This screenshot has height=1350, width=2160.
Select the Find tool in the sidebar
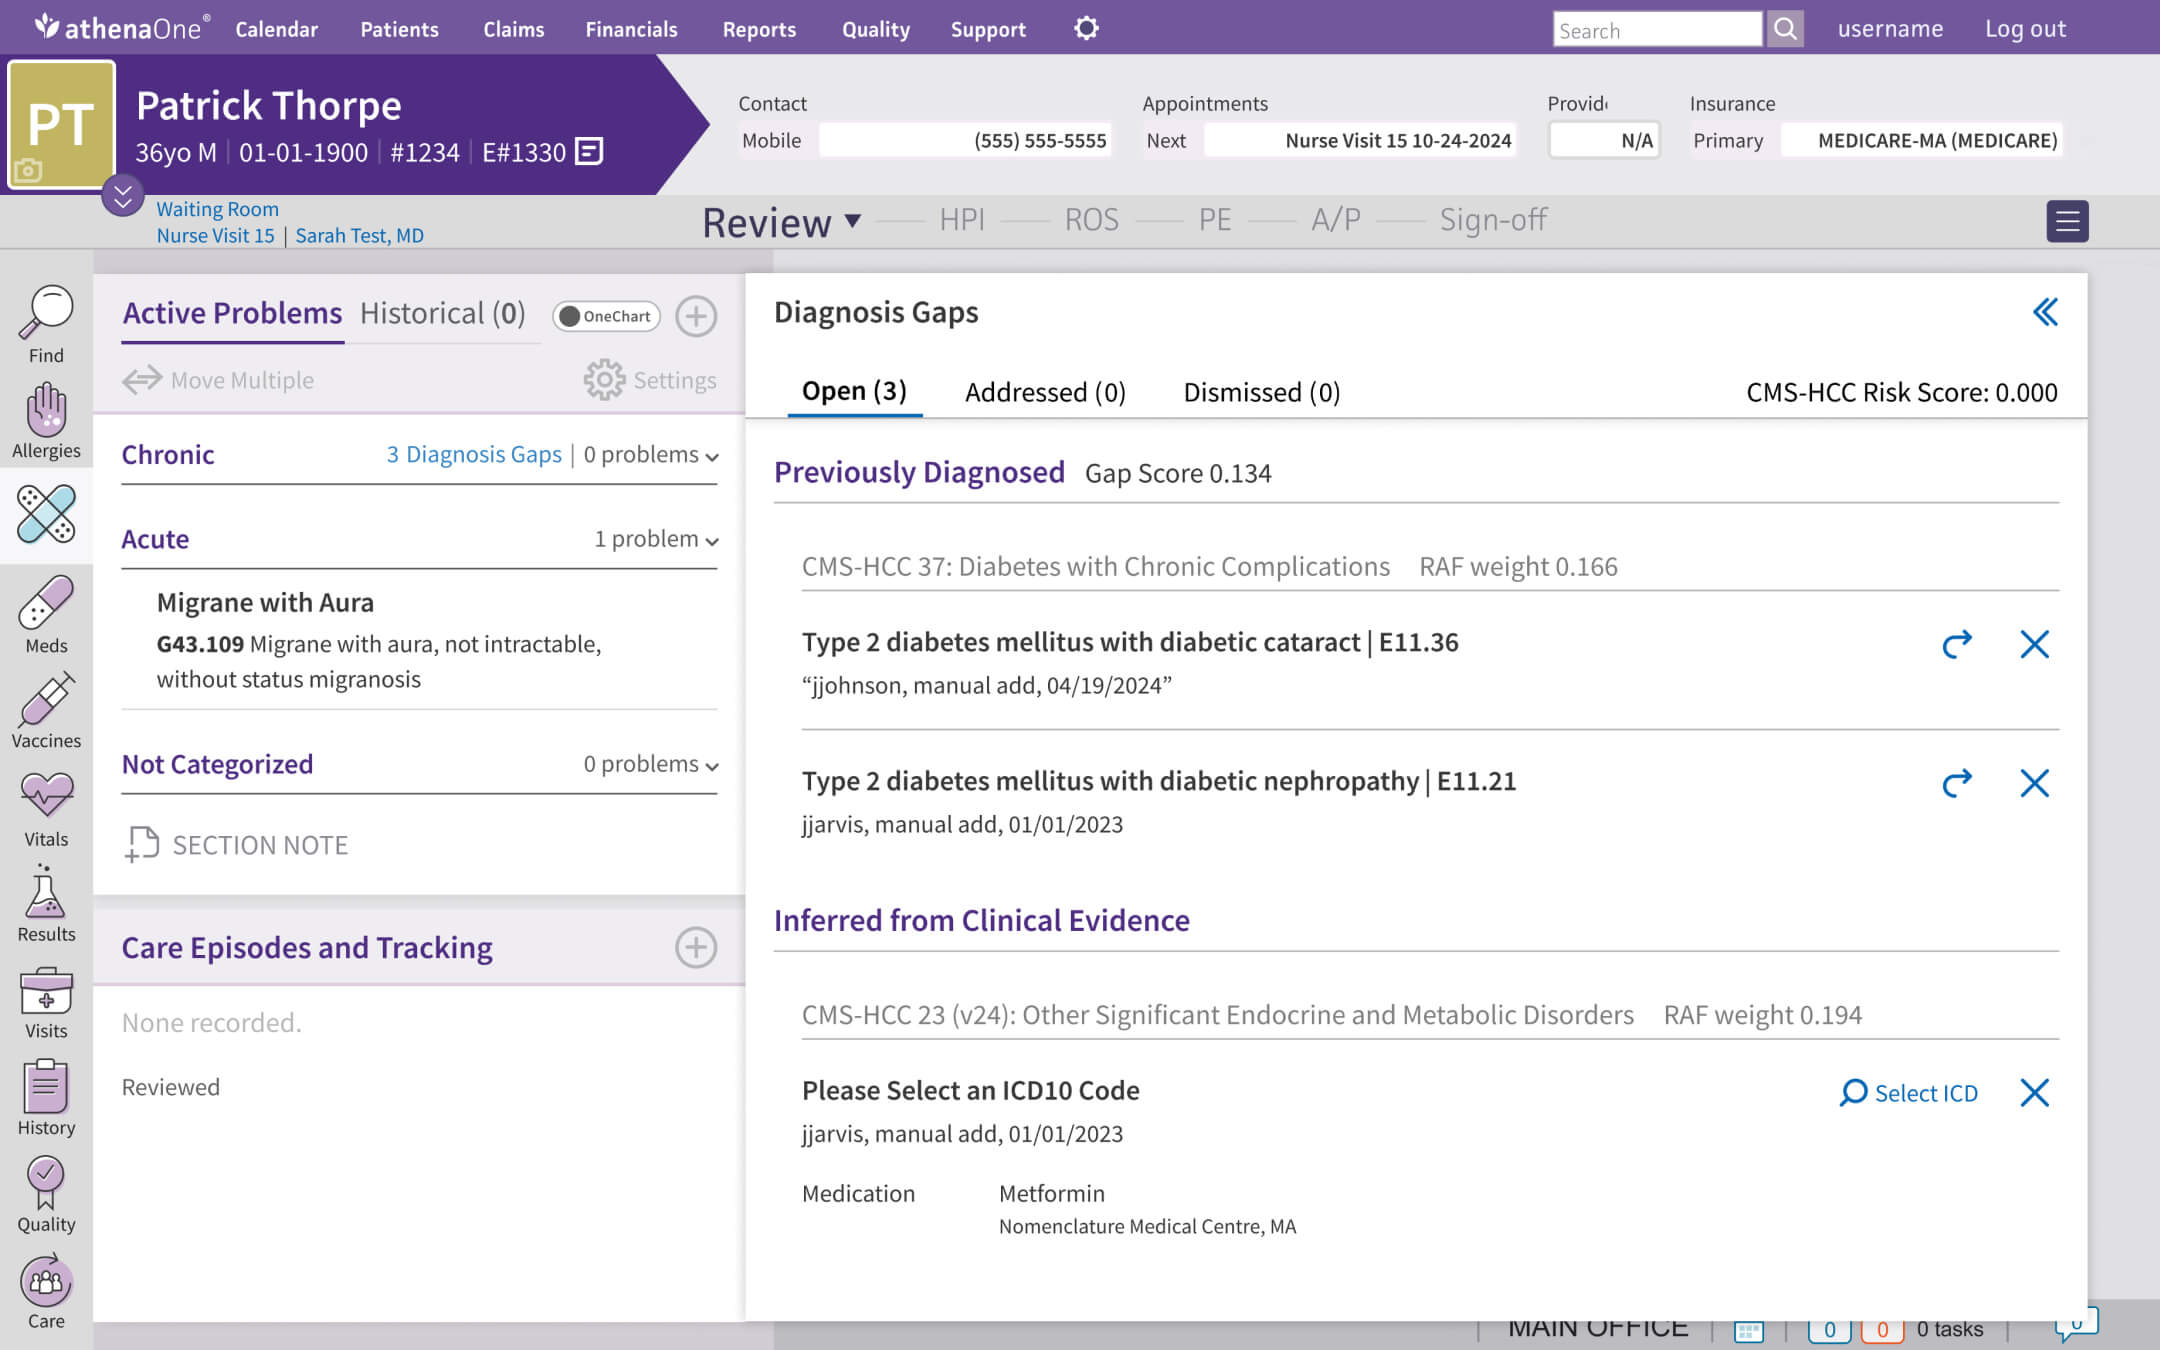pyautogui.click(x=46, y=325)
